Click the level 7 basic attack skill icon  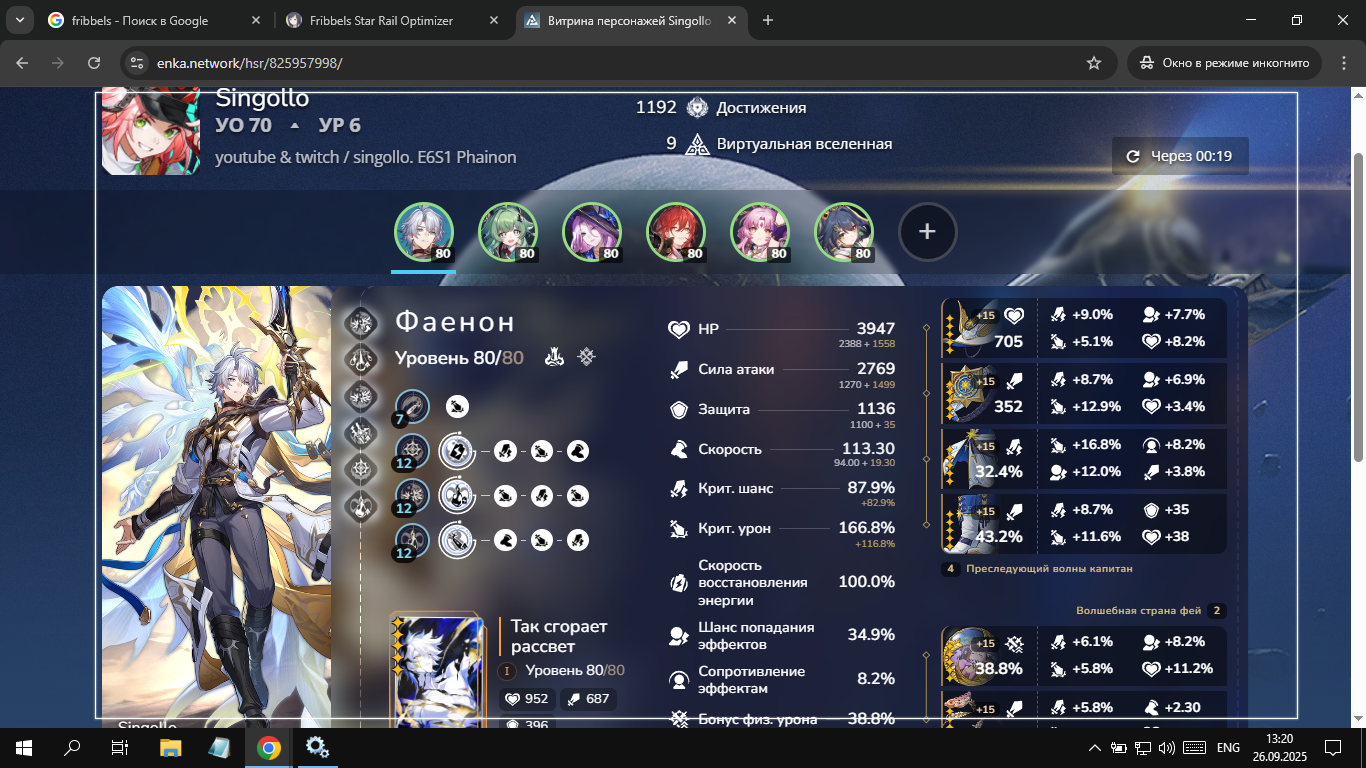[412, 406]
